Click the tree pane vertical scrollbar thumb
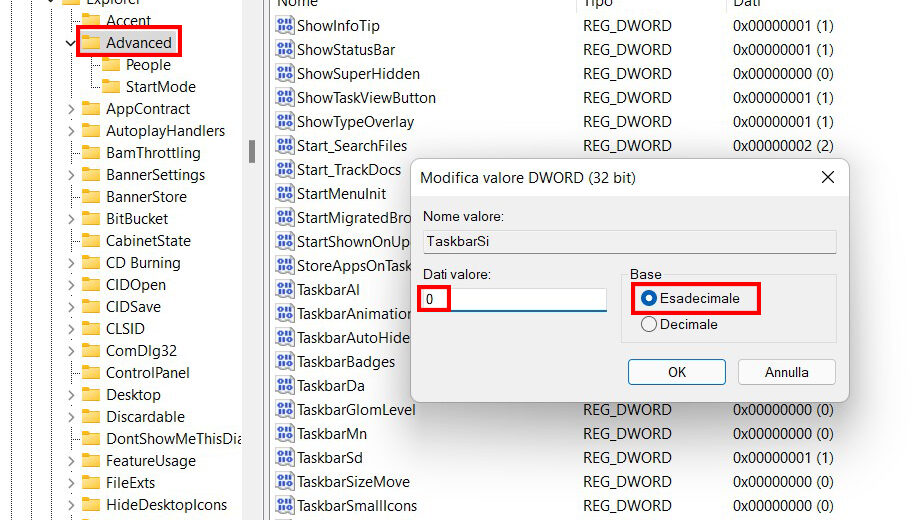 point(252,152)
